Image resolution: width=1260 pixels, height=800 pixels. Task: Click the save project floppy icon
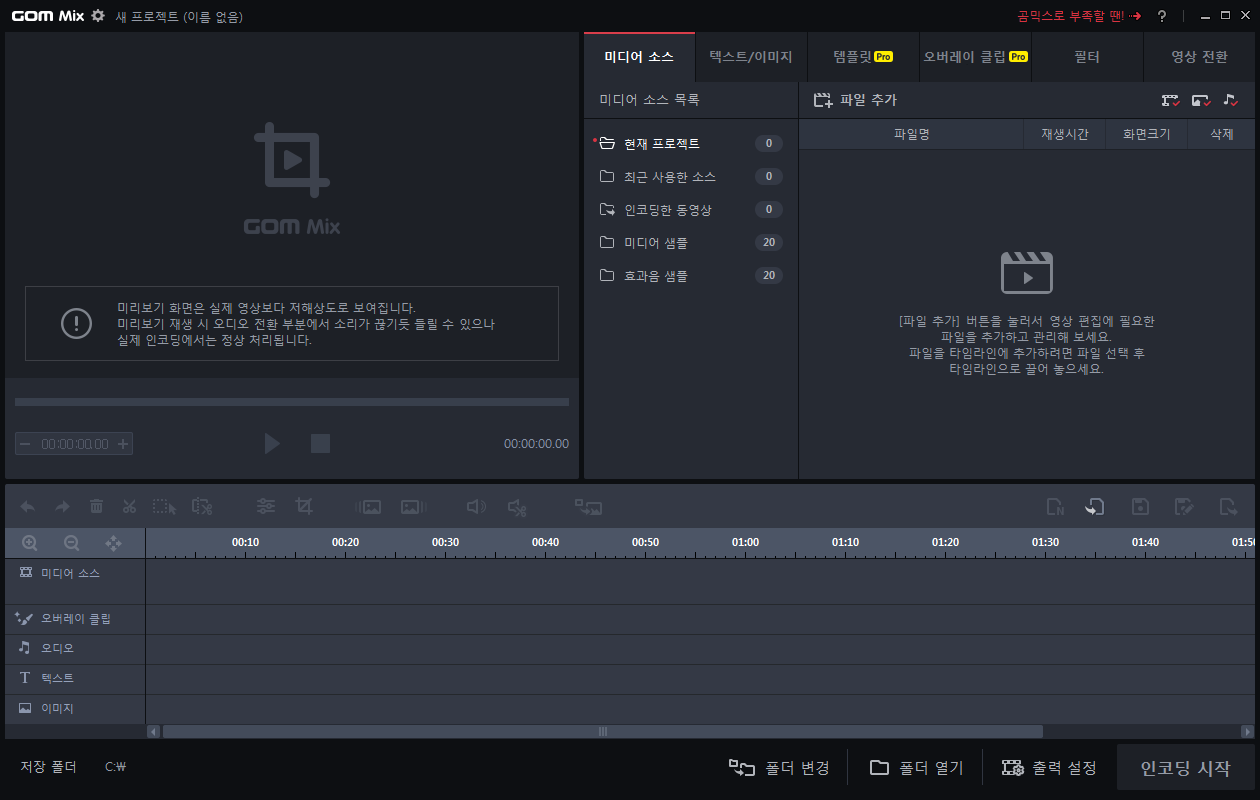(1139, 507)
